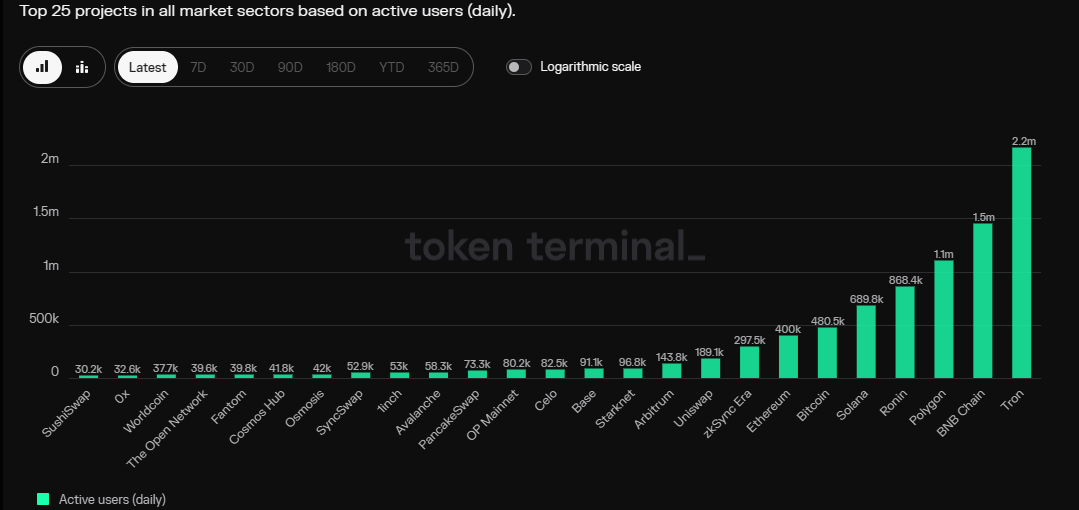
Task: Select the Polygon bar
Action: coord(944,319)
